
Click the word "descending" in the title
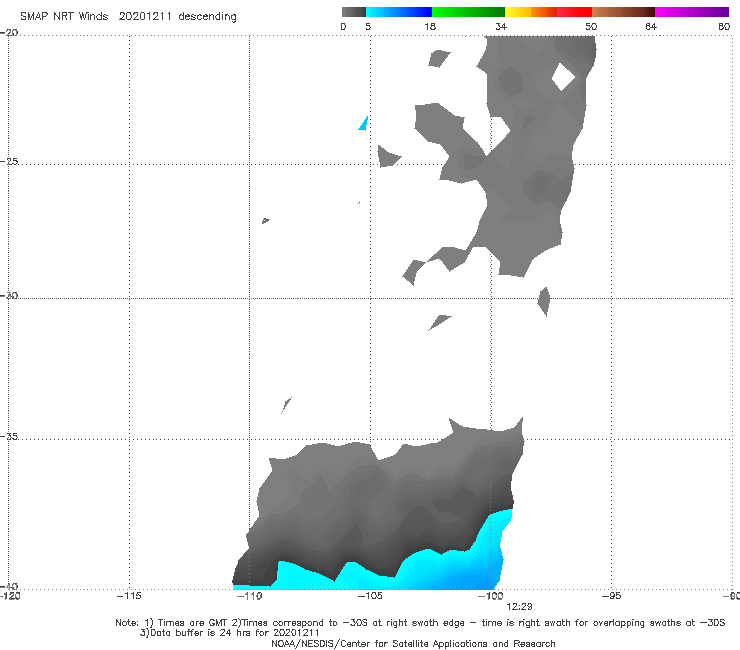pos(208,17)
